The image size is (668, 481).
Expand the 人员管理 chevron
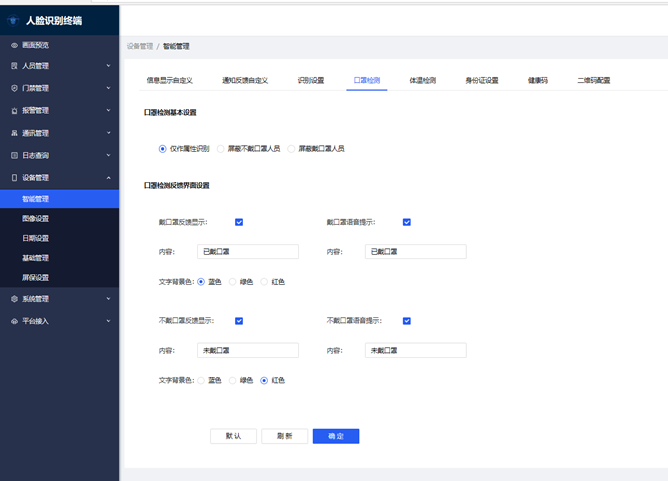108,66
